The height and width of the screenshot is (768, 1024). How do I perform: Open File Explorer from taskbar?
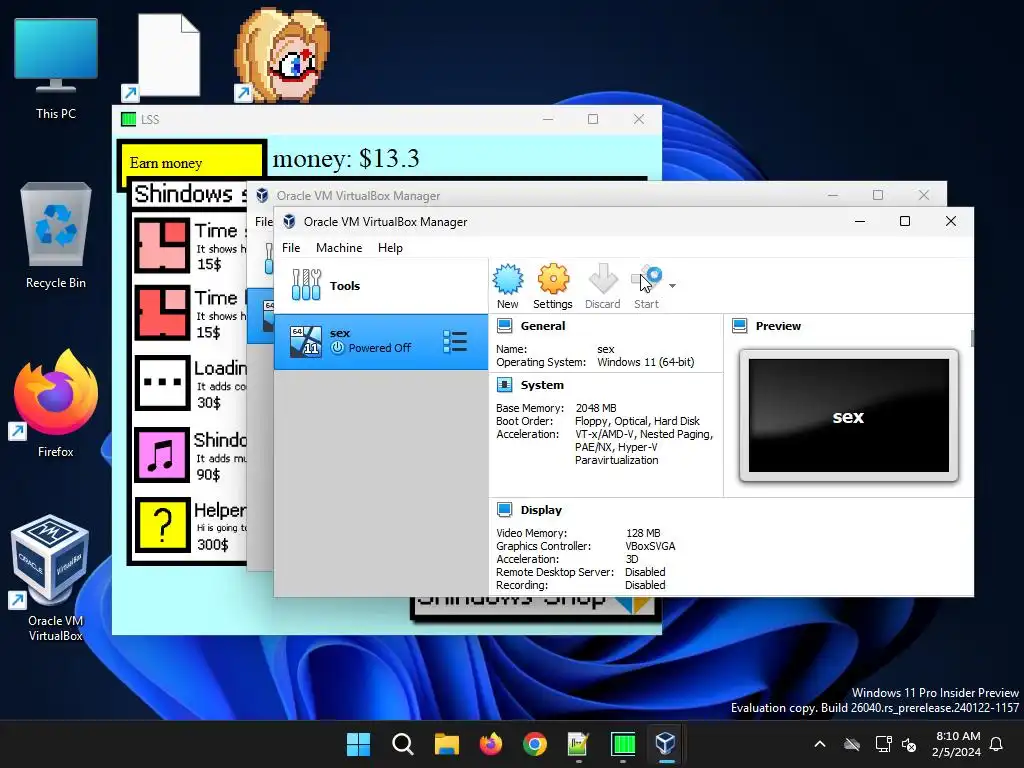[447, 744]
